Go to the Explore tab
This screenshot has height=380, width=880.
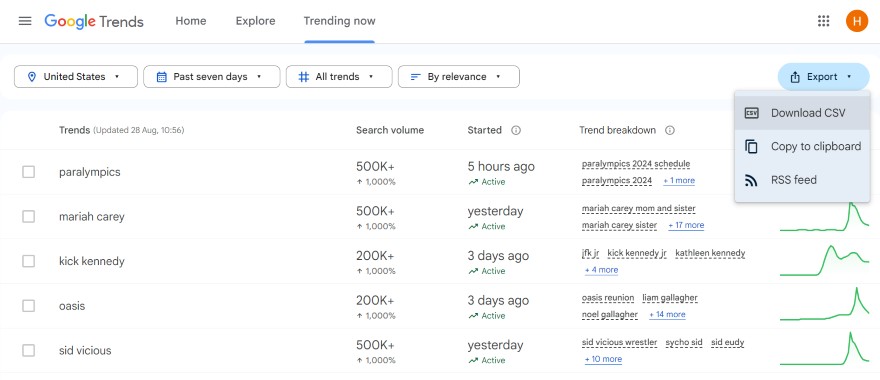255,21
